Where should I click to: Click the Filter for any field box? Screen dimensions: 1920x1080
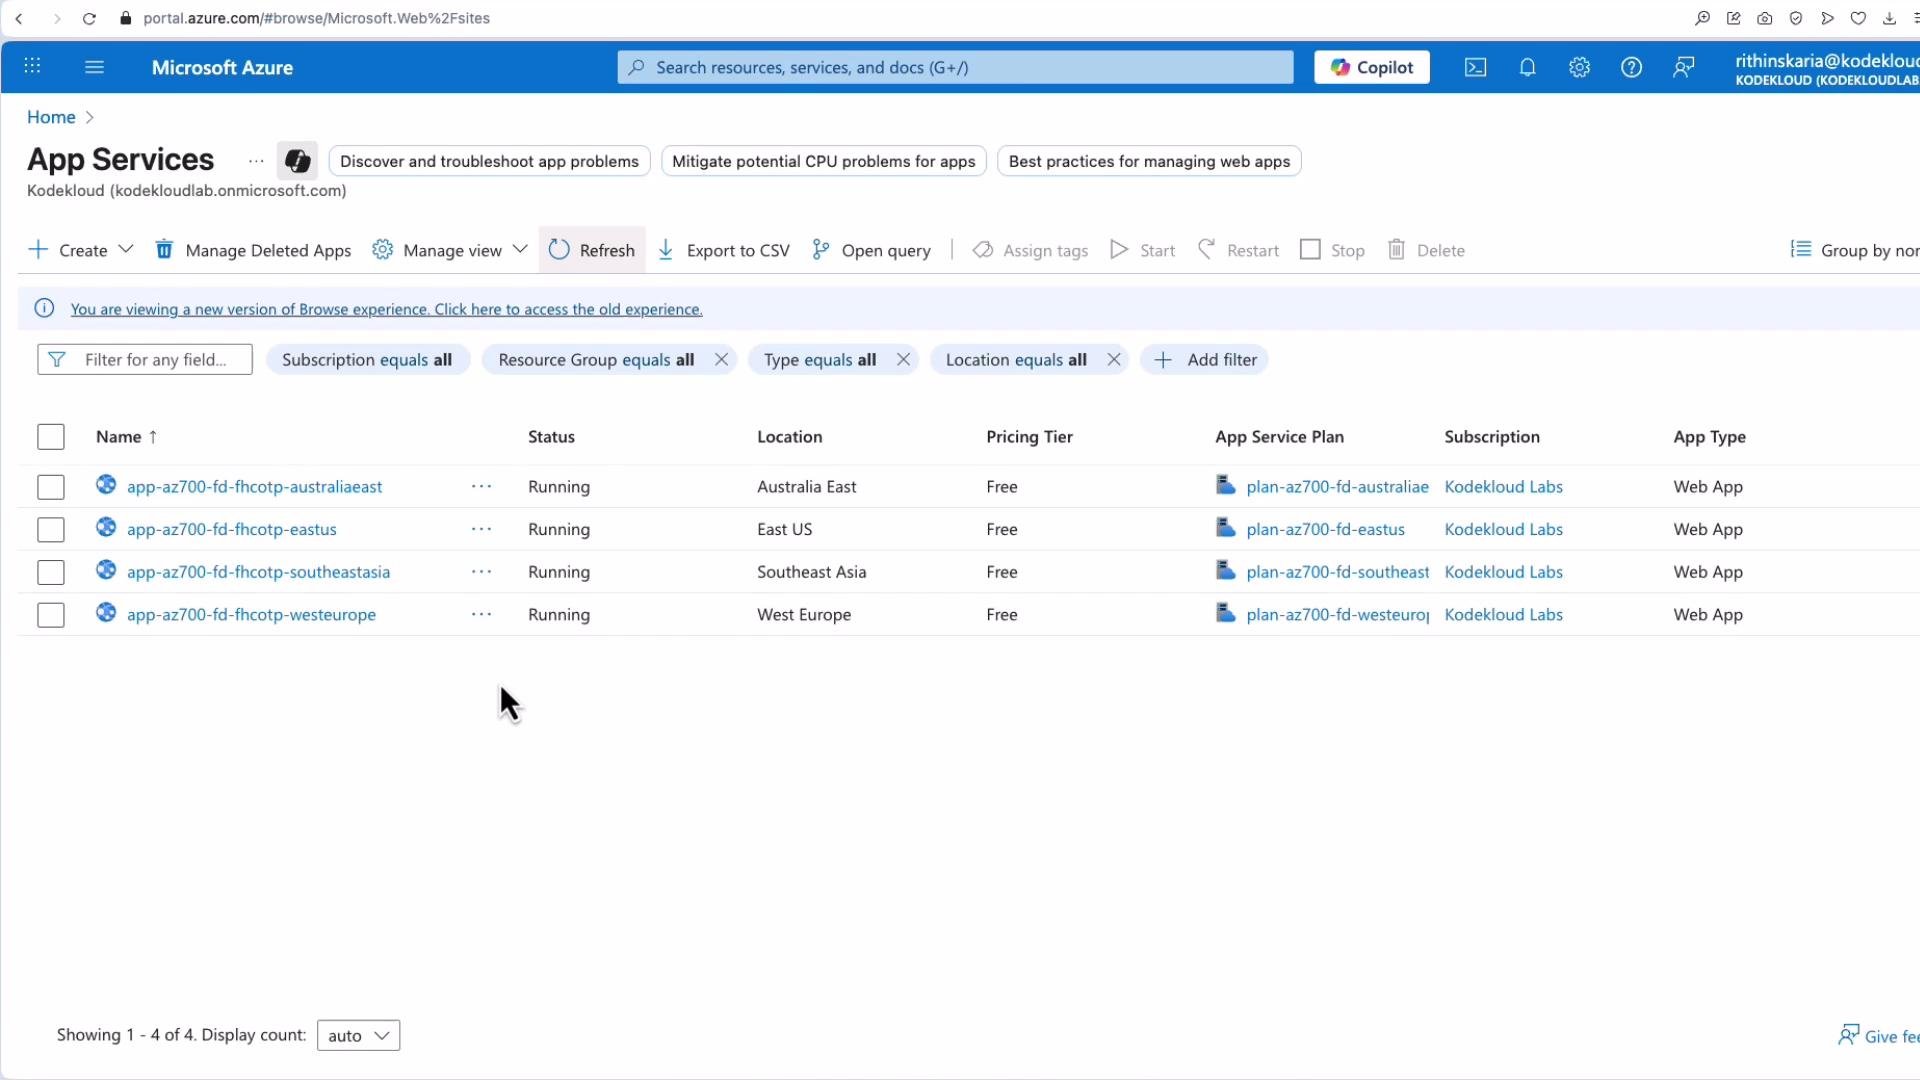pos(145,359)
